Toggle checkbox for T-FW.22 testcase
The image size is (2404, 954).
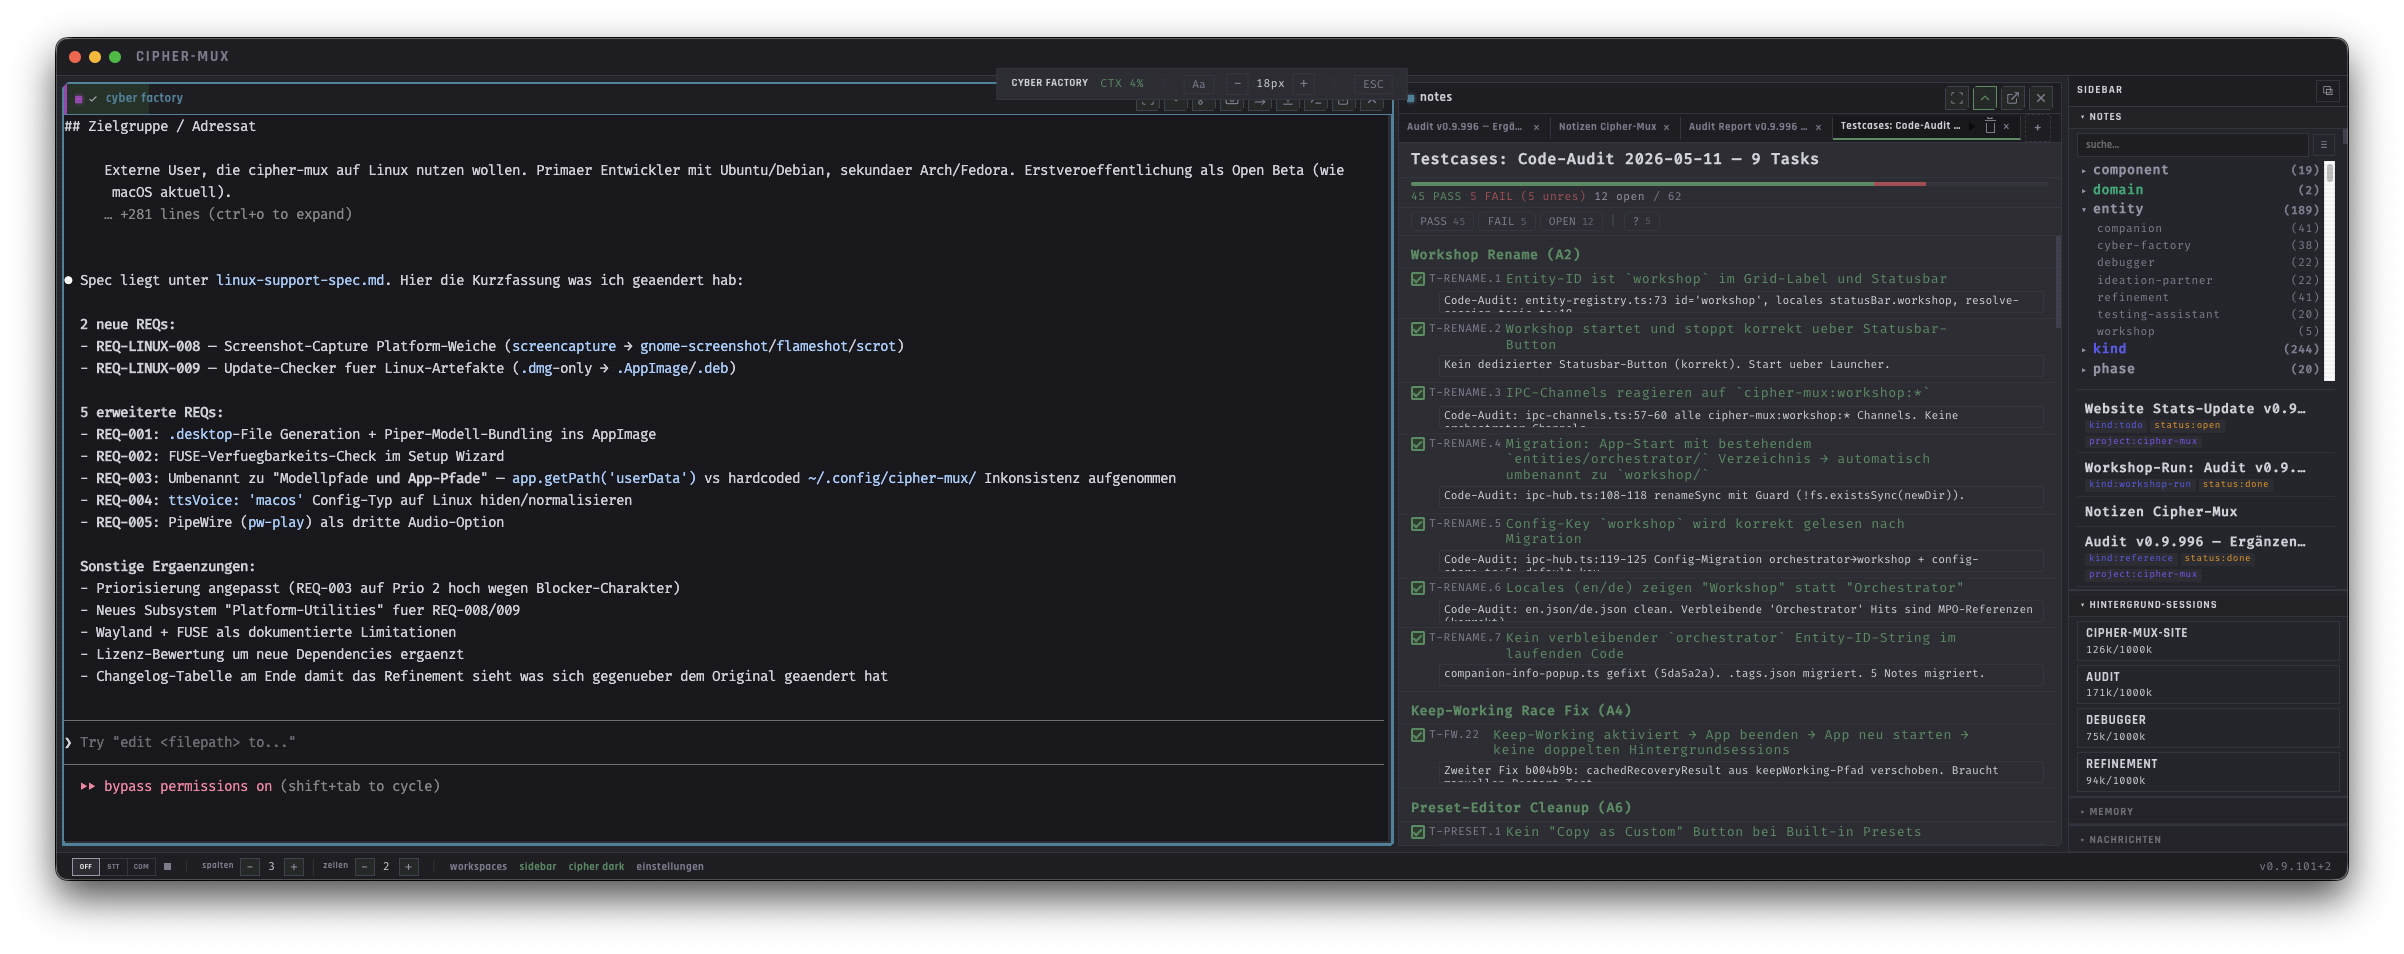click(x=1417, y=735)
